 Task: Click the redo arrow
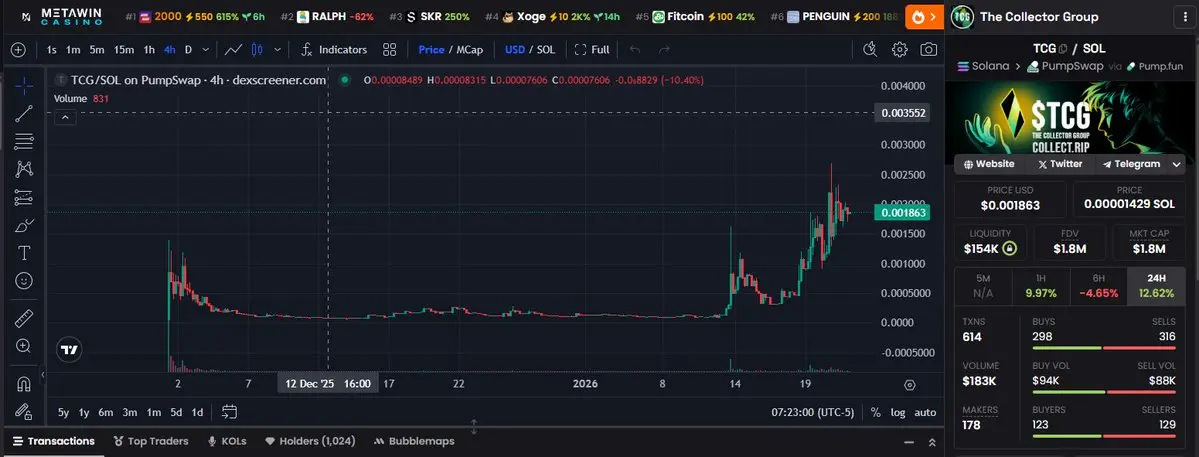point(664,50)
